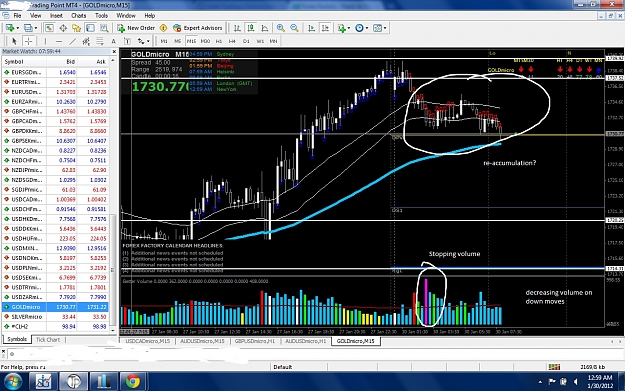Open a new chart from the toolbar
625x391 pixels.
click(x=9, y=28)
